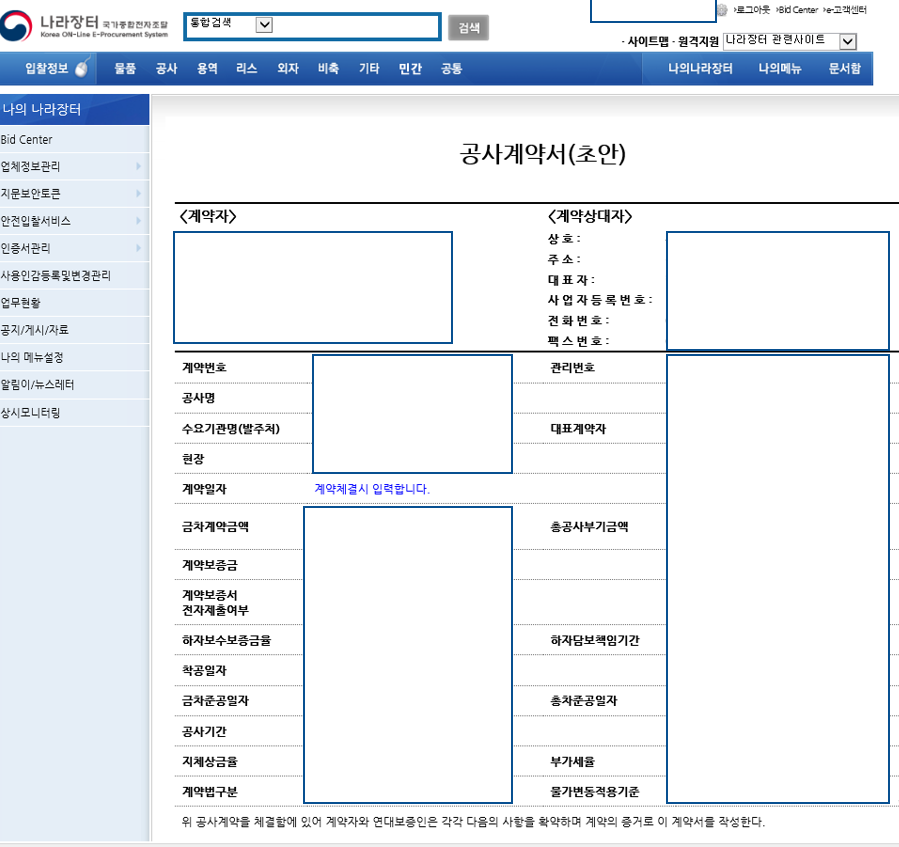Click the 총공사부기금액 label
Viewport: 899px width, 847px height.
tap(589, 526)
